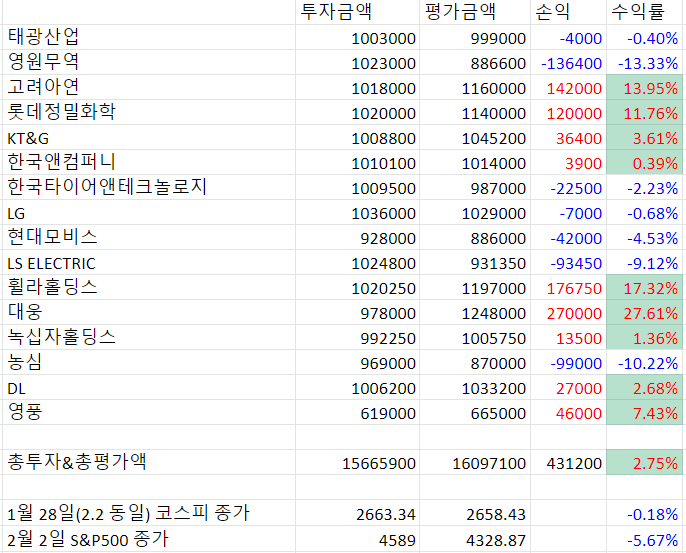Click the 영원무역 stock name cell
The width and height of the screenshot is (686, 553).
click(149, 62)
